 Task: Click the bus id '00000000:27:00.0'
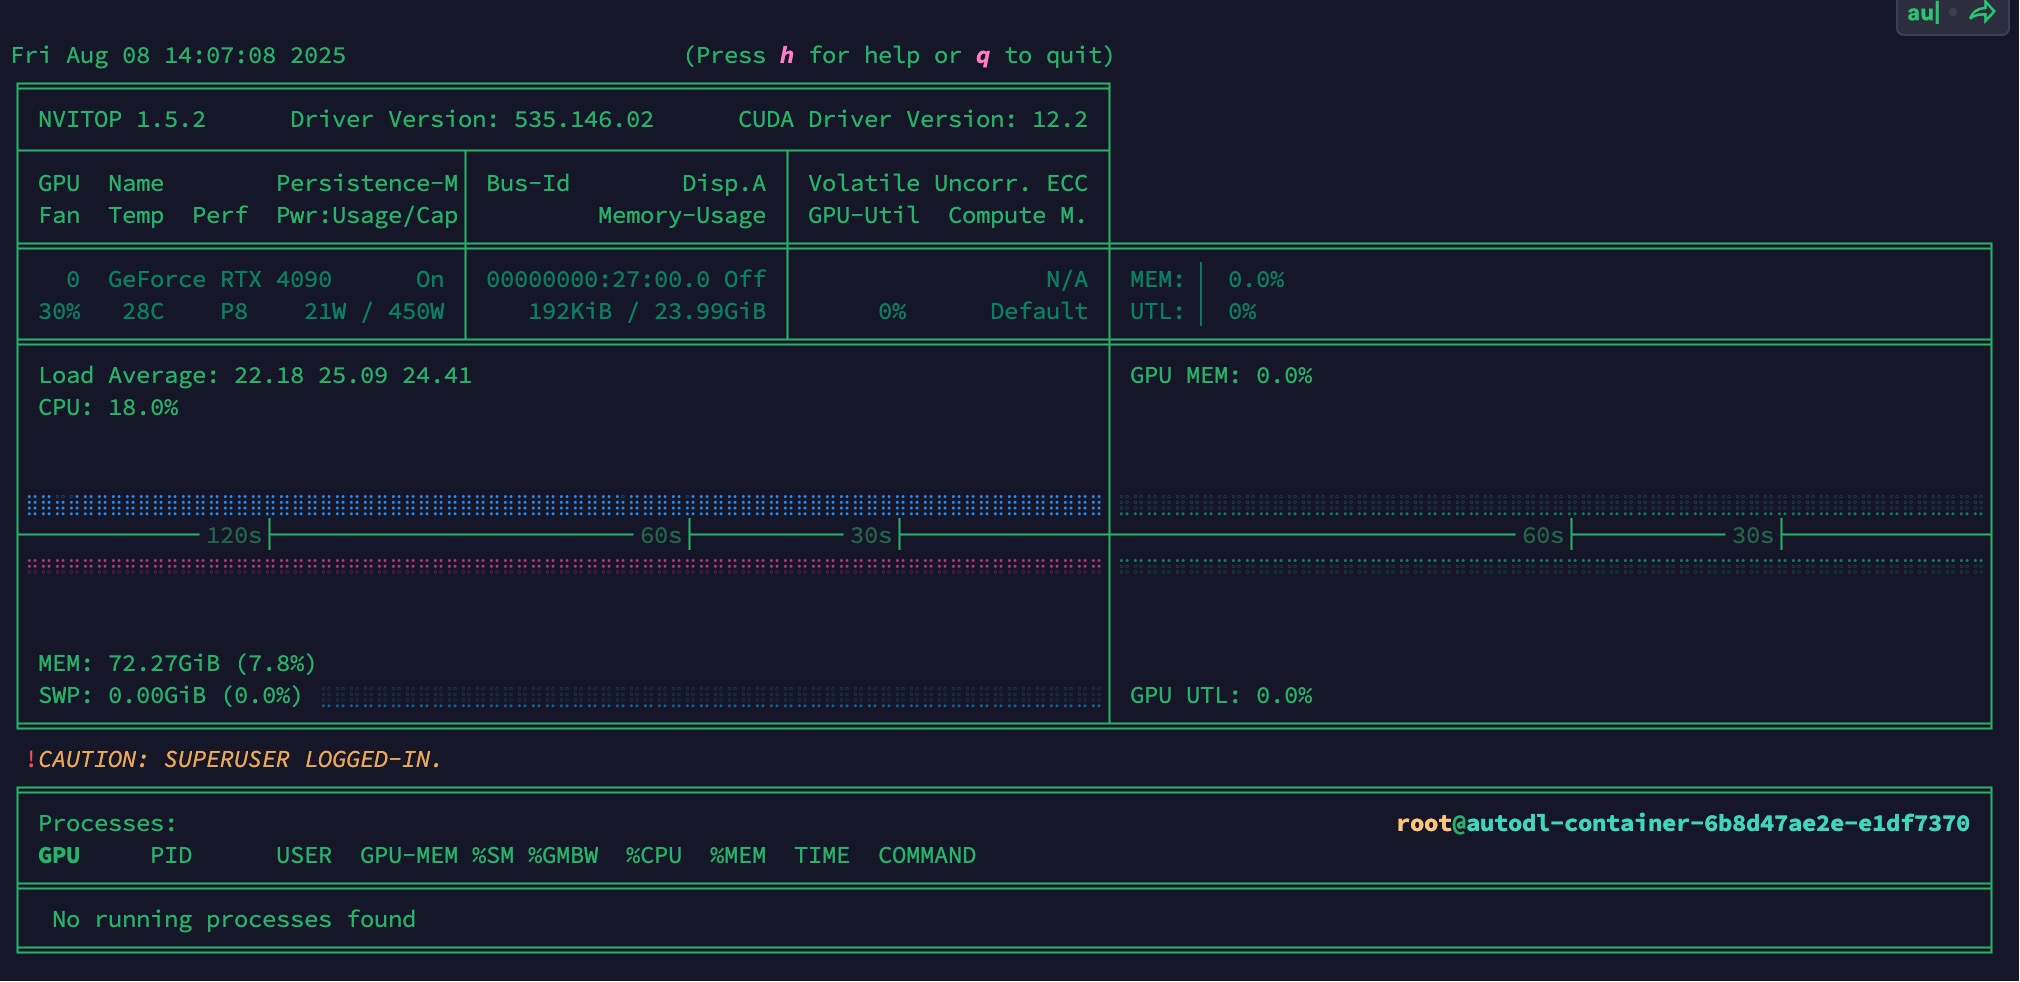(598, 280)
